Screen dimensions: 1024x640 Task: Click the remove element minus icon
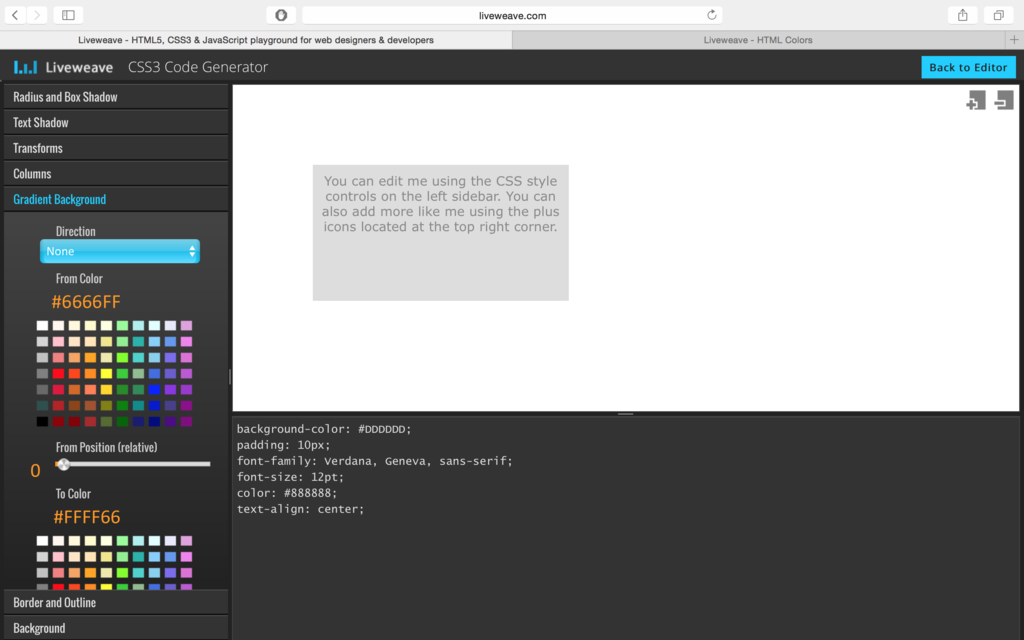click(1004, 100)
